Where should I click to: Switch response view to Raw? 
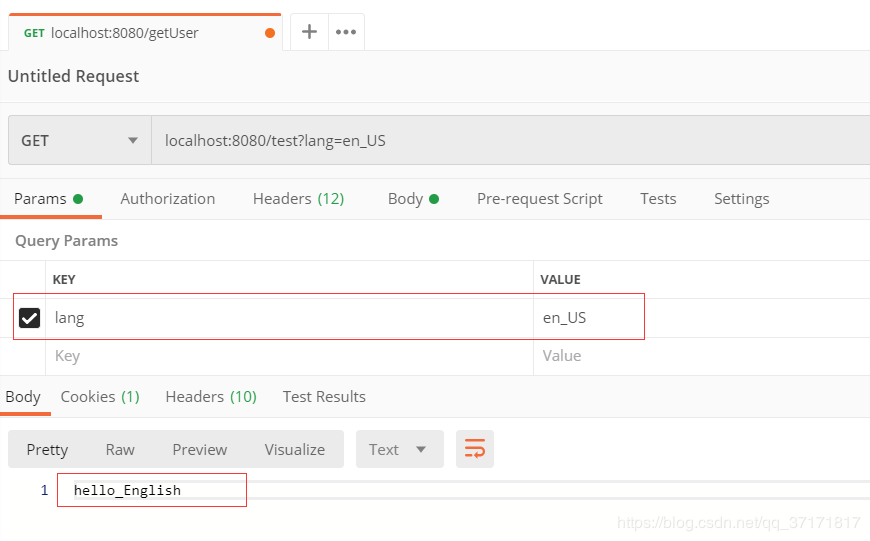[120, 449]
